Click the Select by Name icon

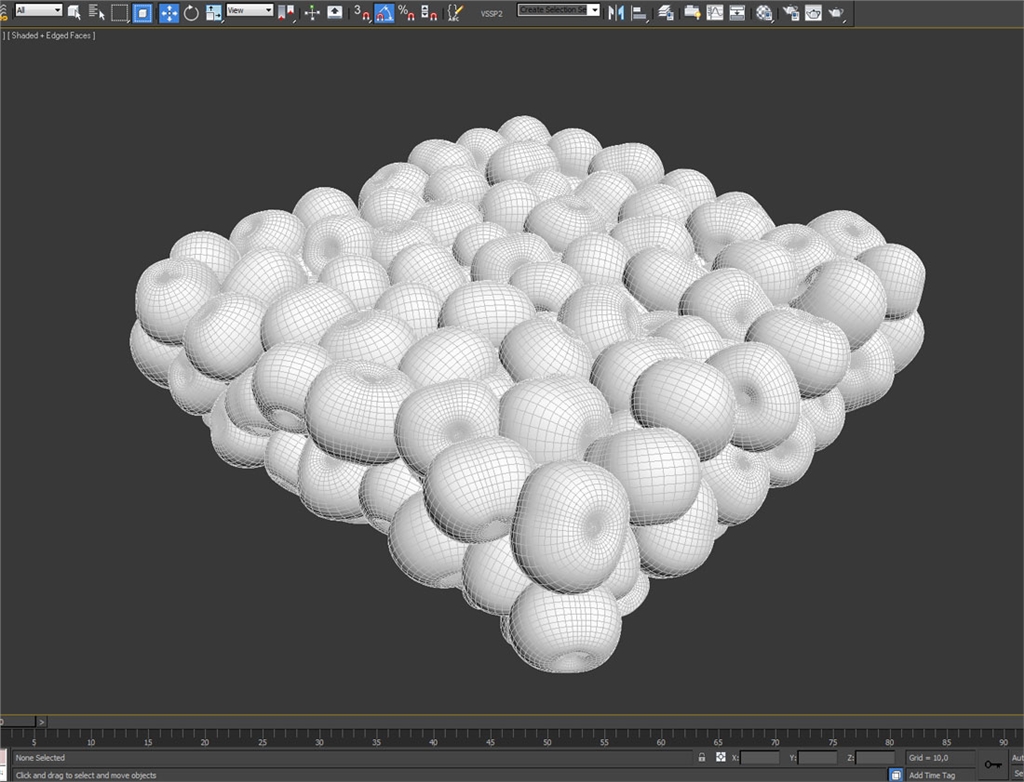tap(97, 13)
